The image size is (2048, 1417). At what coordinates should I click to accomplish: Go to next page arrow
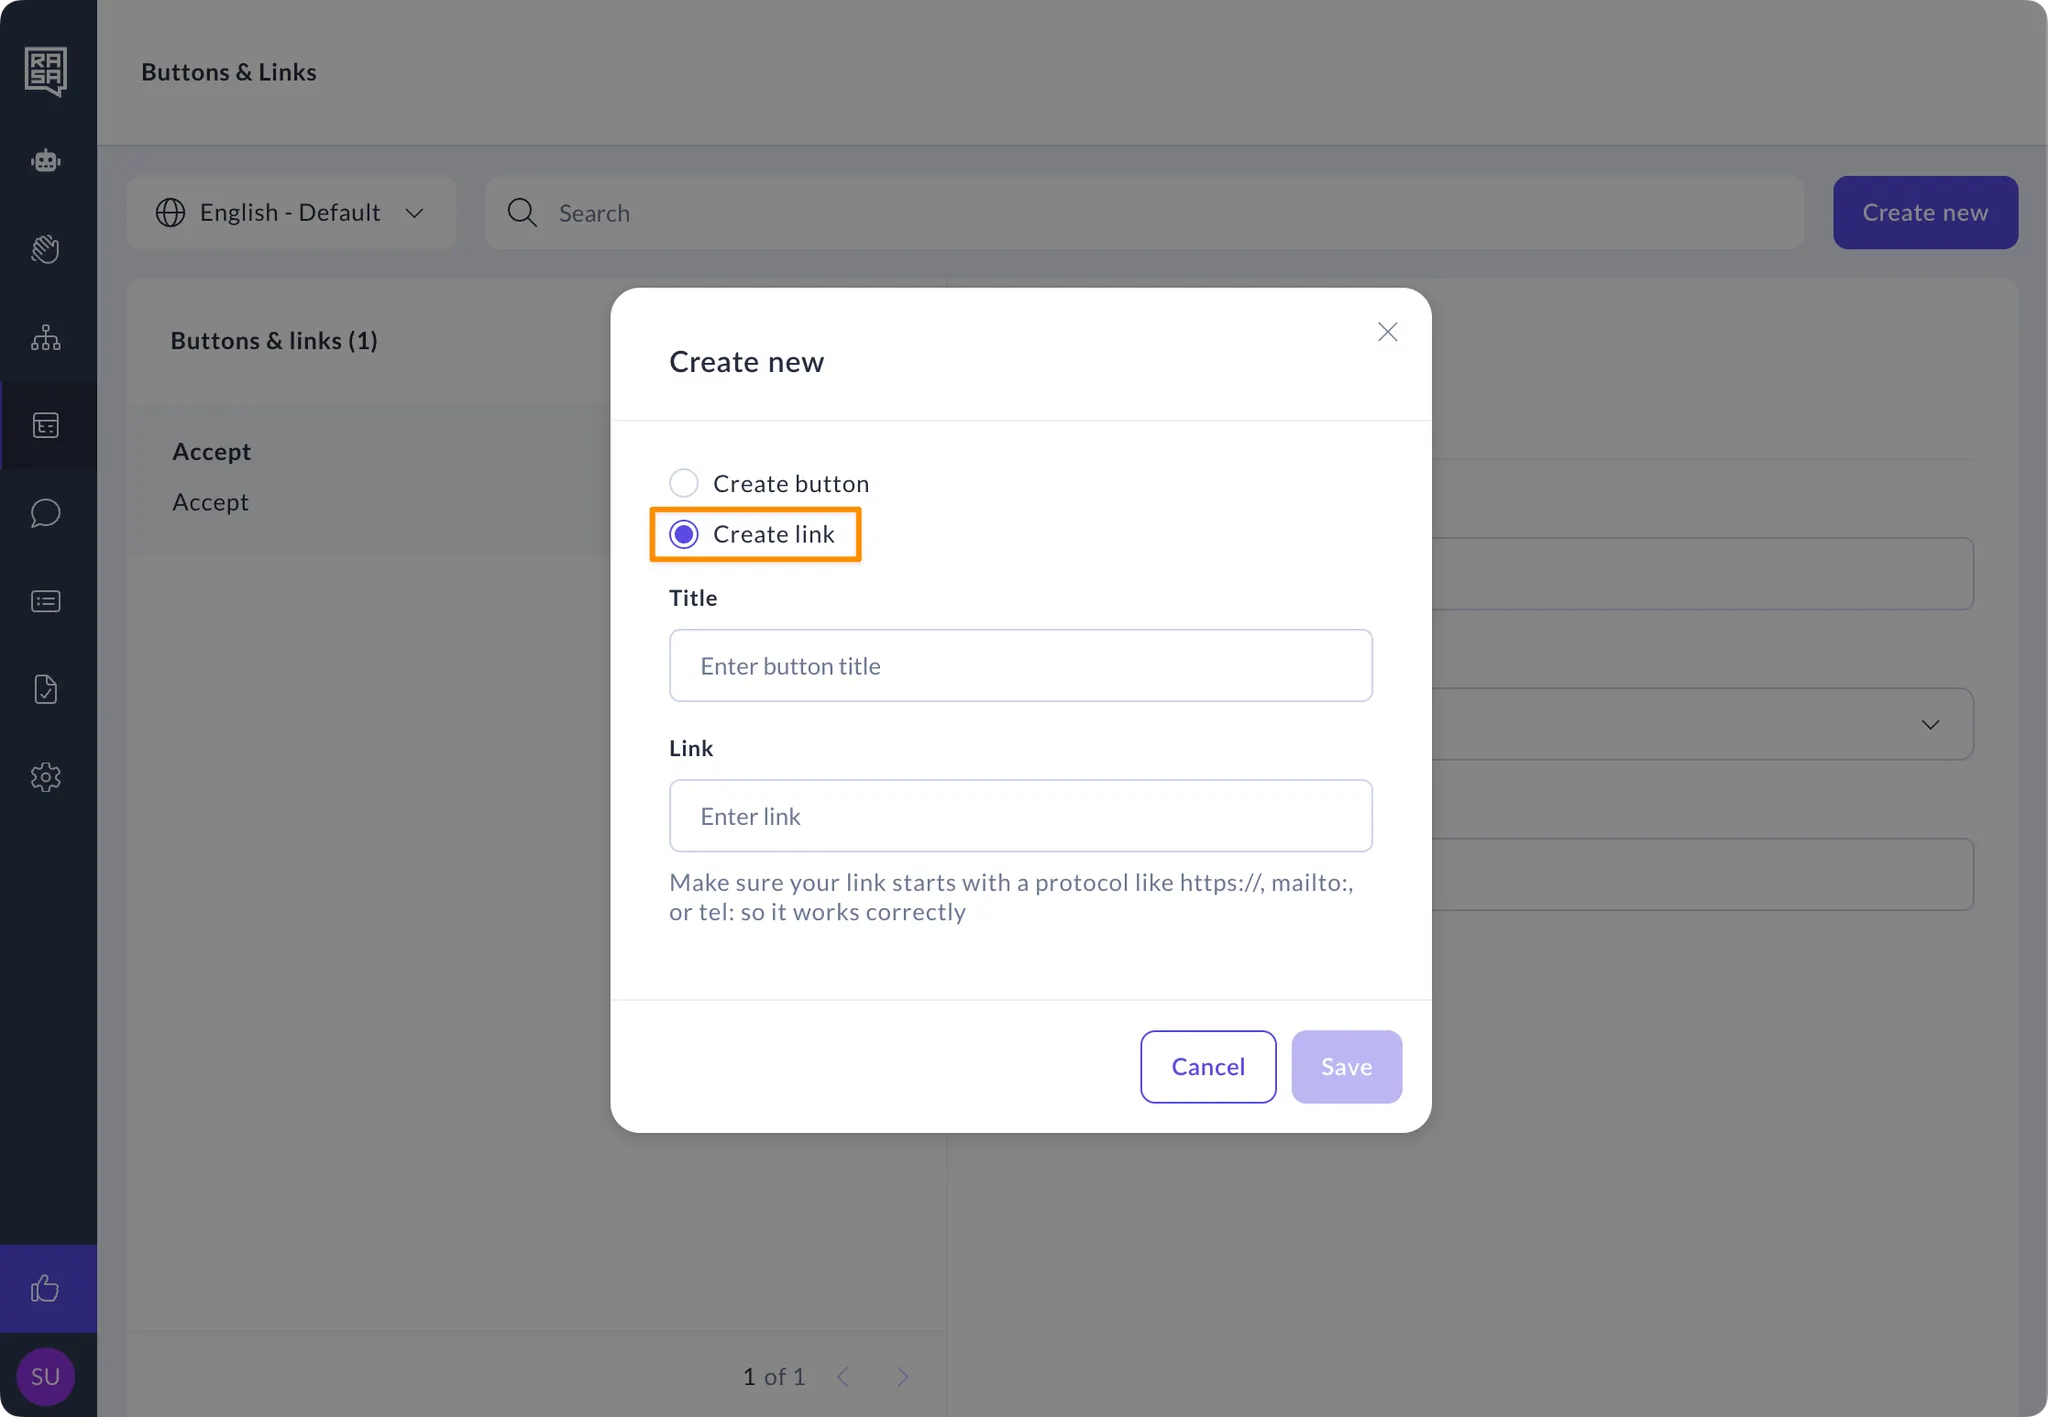tap(902, 1377)
